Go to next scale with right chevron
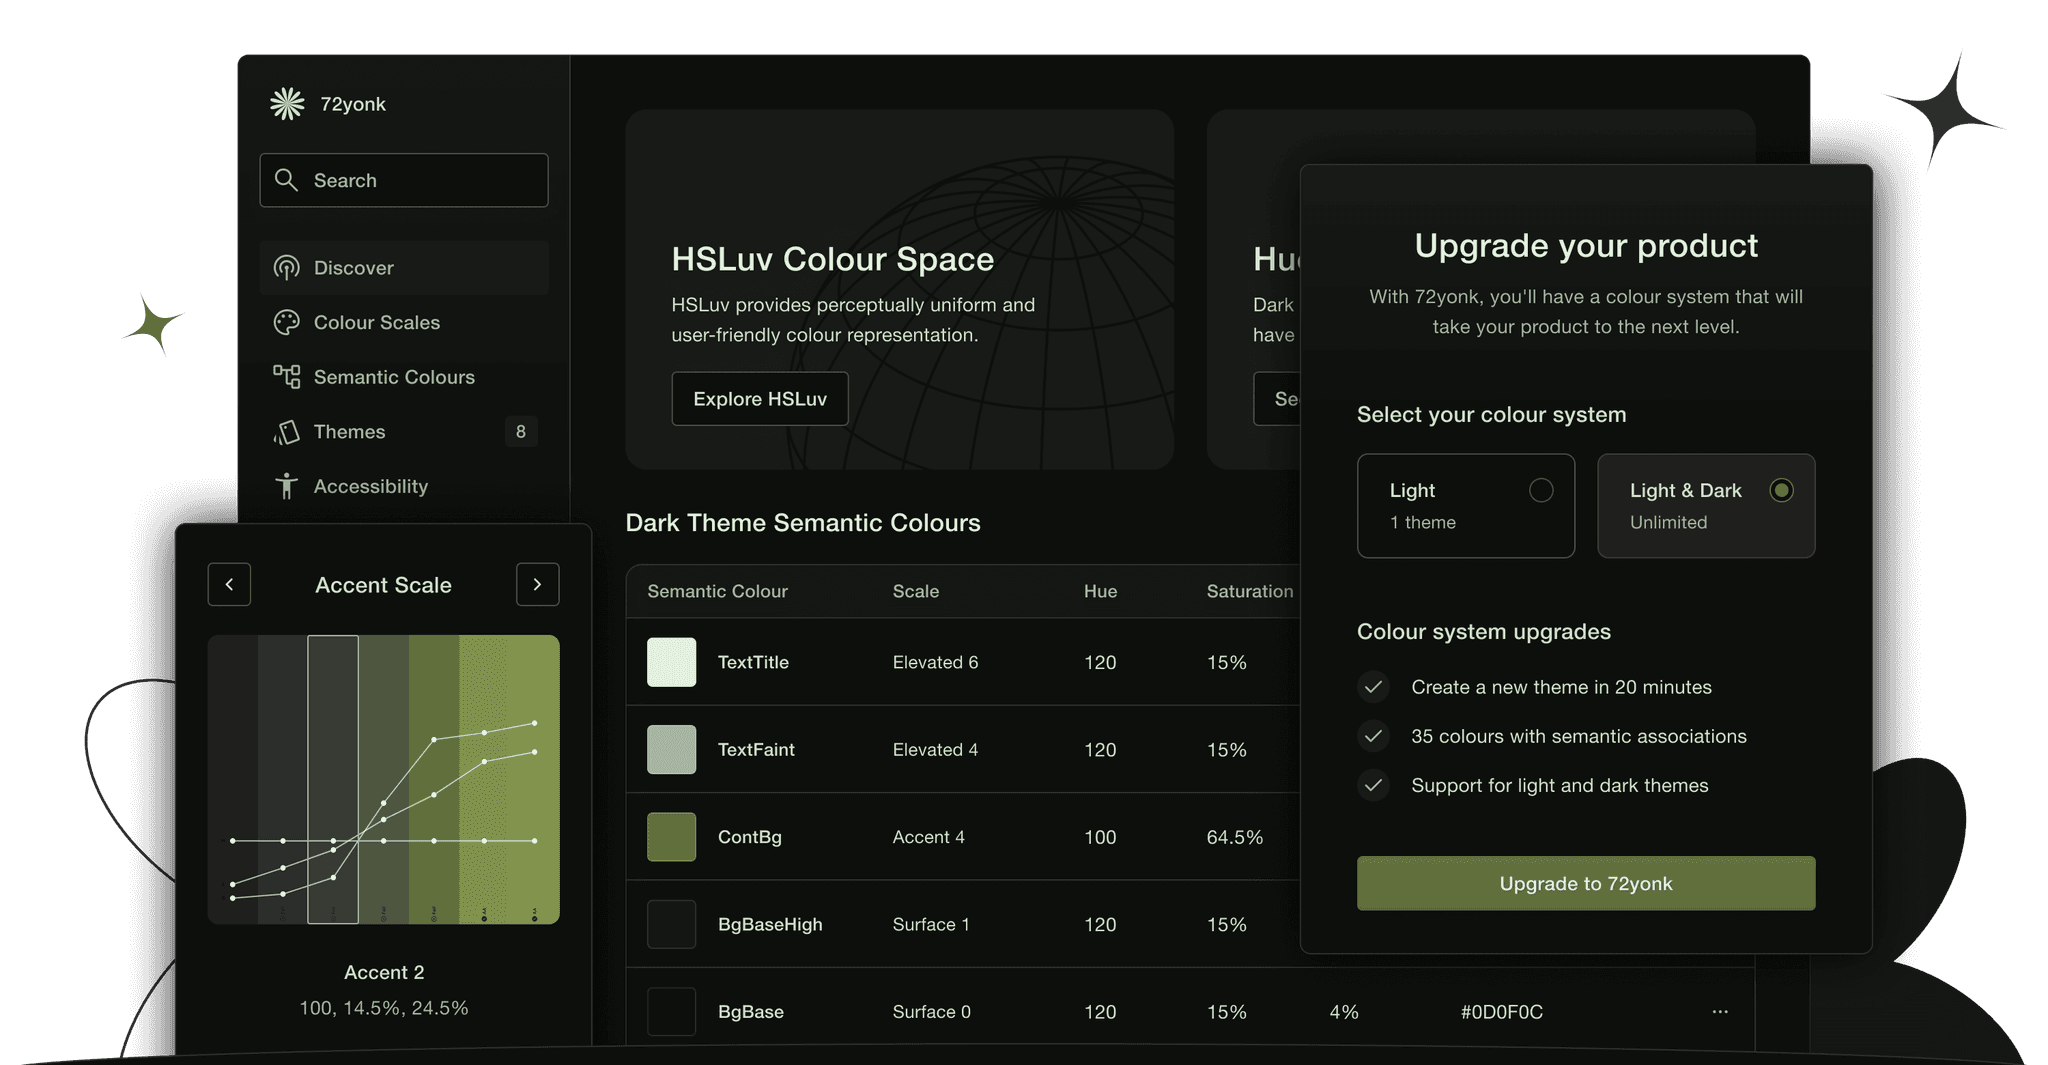Viewport: 2048px width, 1065px height. click(537, 584)
